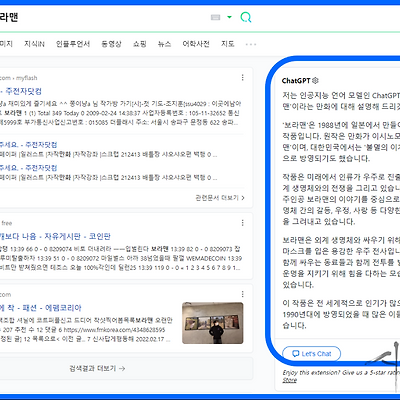Viewport: 400px width, 400px height.
Task: Switch to the 동영상 tab
Action: click(x=111, y=44)
